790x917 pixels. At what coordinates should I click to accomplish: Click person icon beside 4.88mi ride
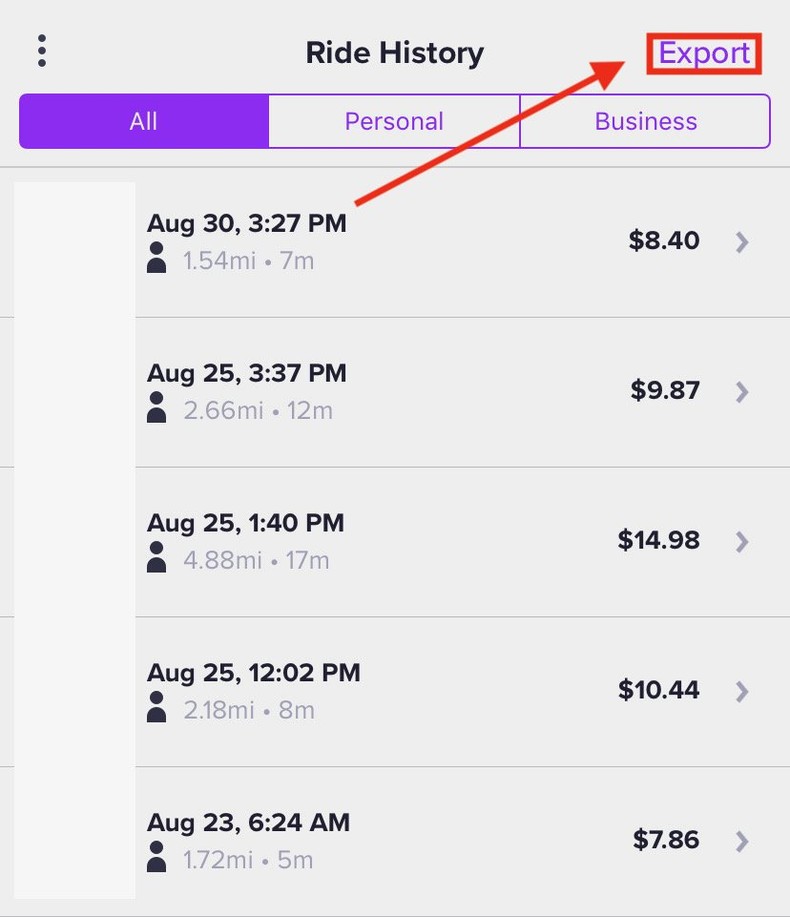[x=157, y=560]
